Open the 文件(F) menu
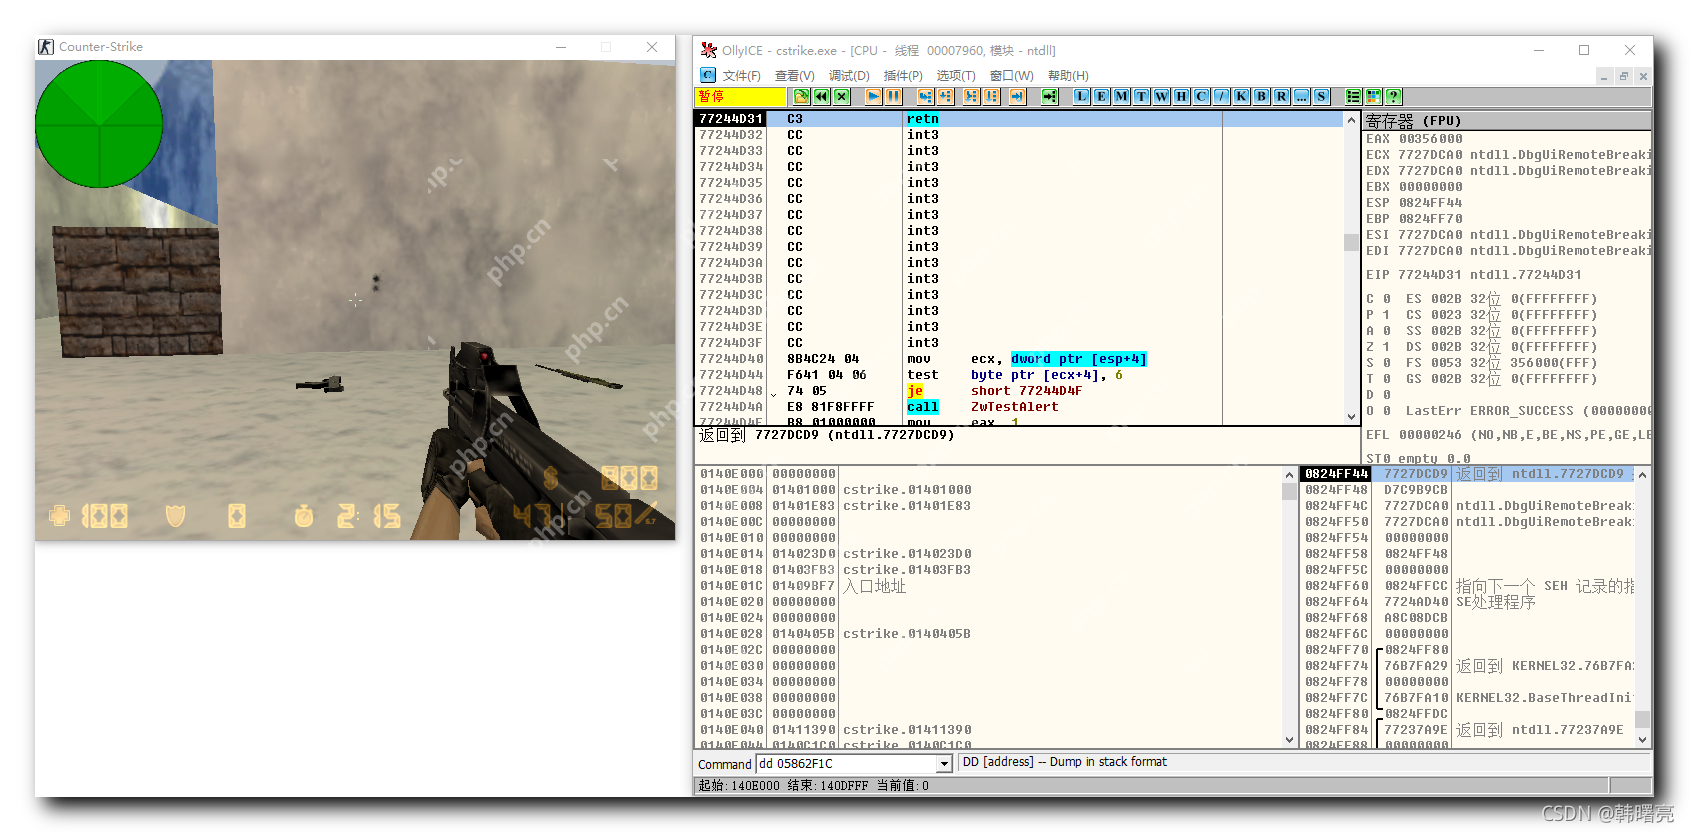This screenshot has height=832, width=1689. (x=741, y=76)
